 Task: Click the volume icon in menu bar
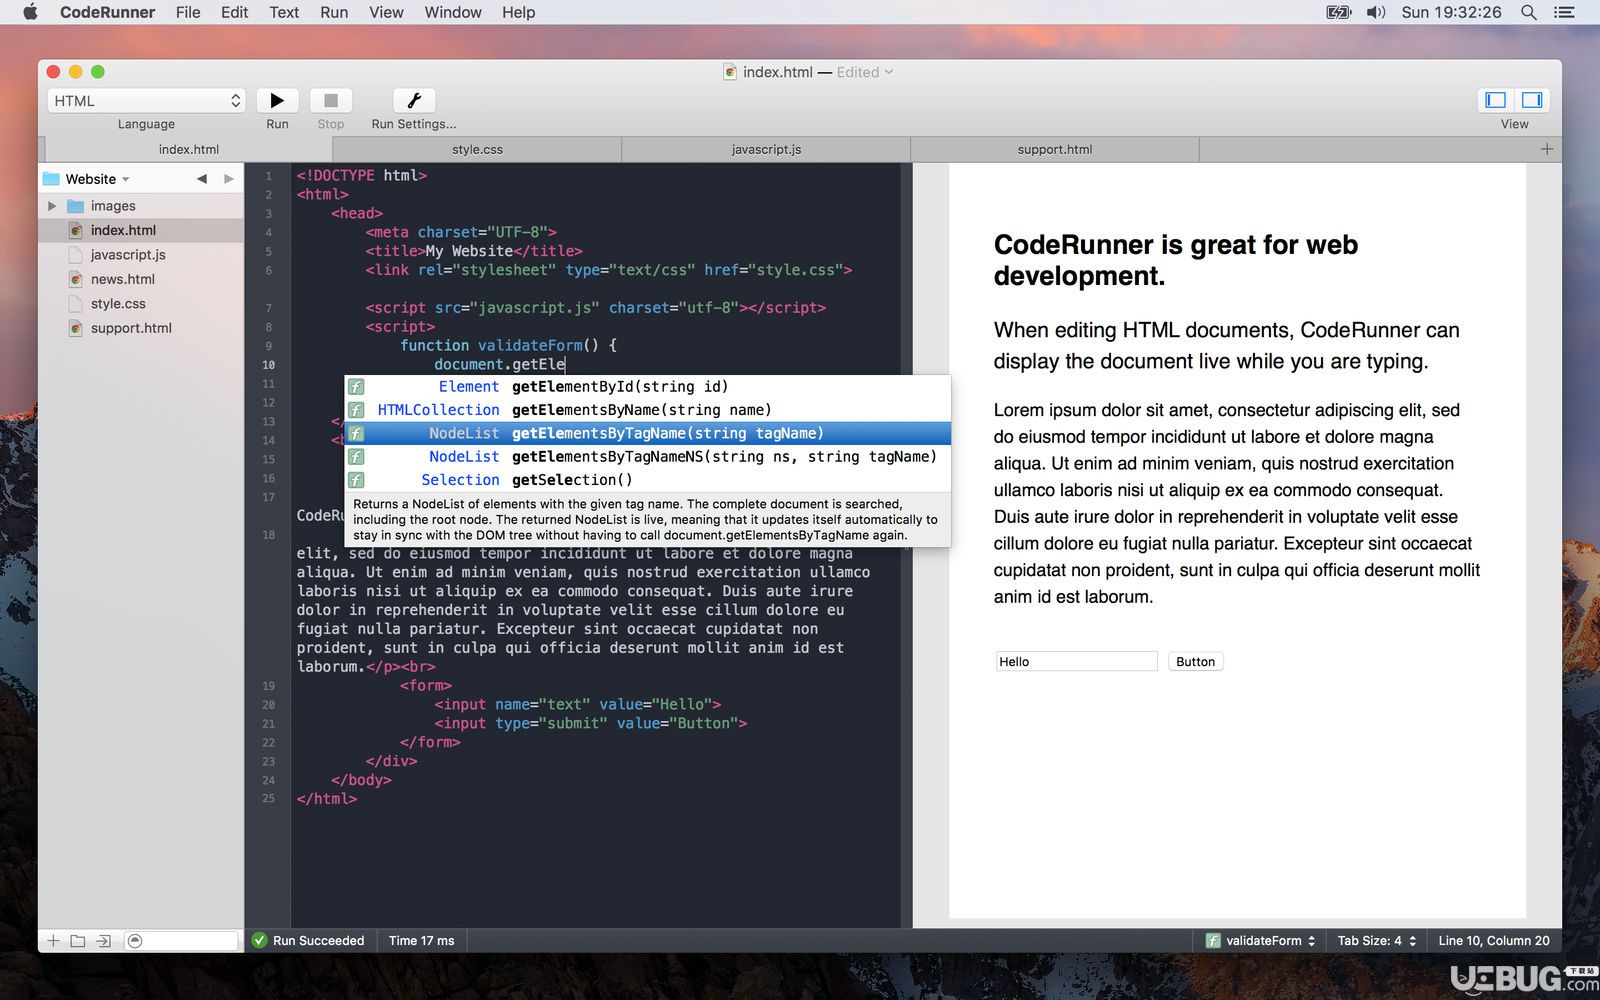click(x=1377, y=12)
